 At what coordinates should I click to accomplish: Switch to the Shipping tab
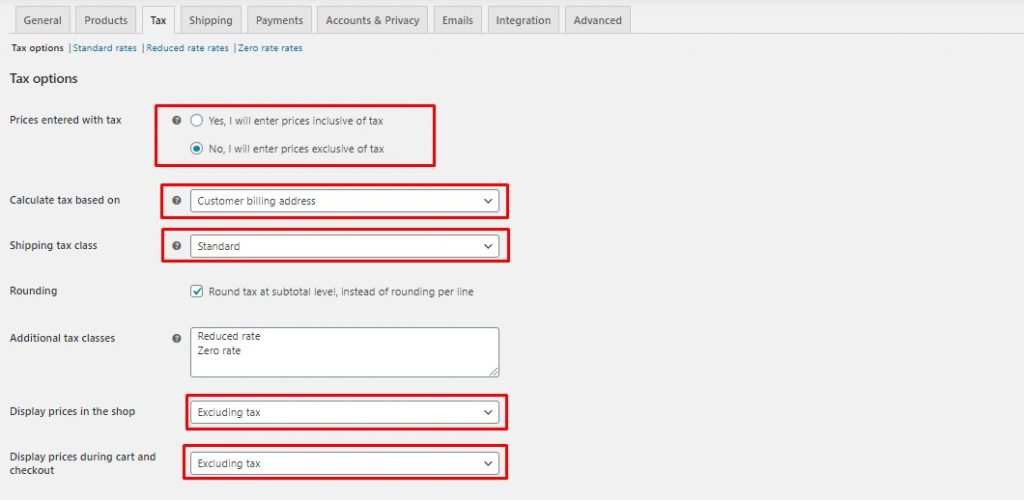(x=211, y=20)
